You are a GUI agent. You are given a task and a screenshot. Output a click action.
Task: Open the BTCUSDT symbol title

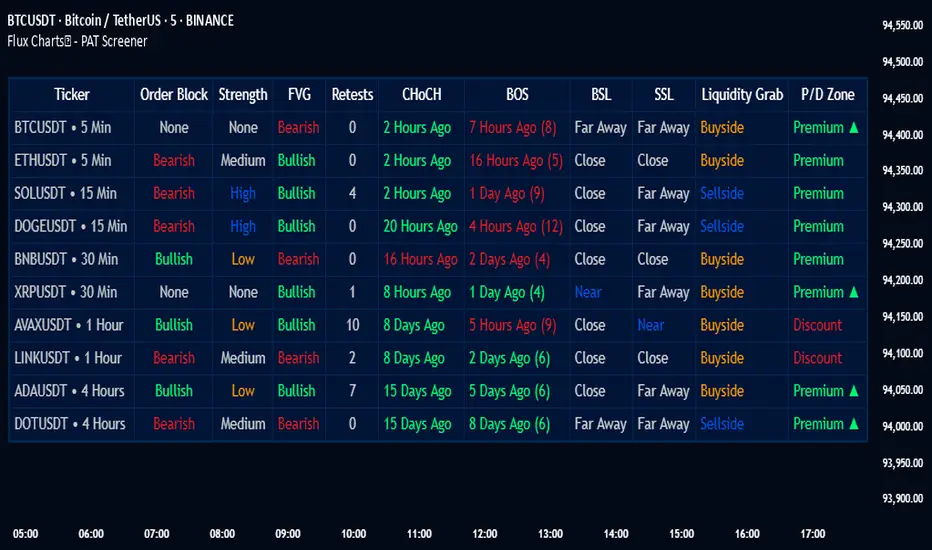tap(119, 20)
